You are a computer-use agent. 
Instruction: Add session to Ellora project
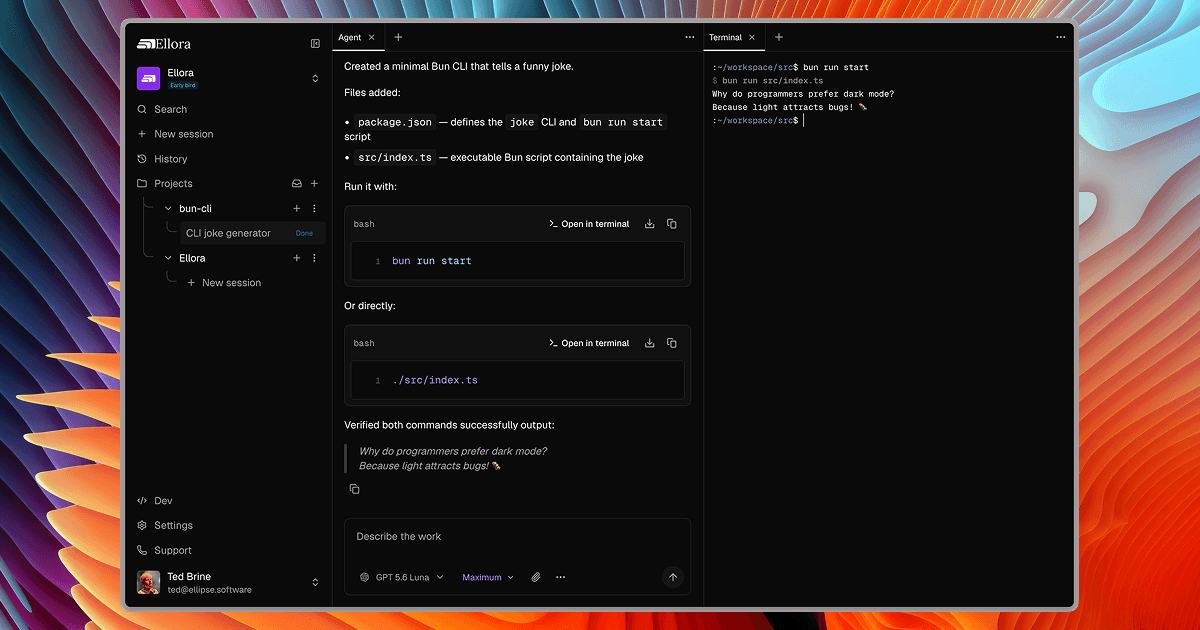(296, 258)
